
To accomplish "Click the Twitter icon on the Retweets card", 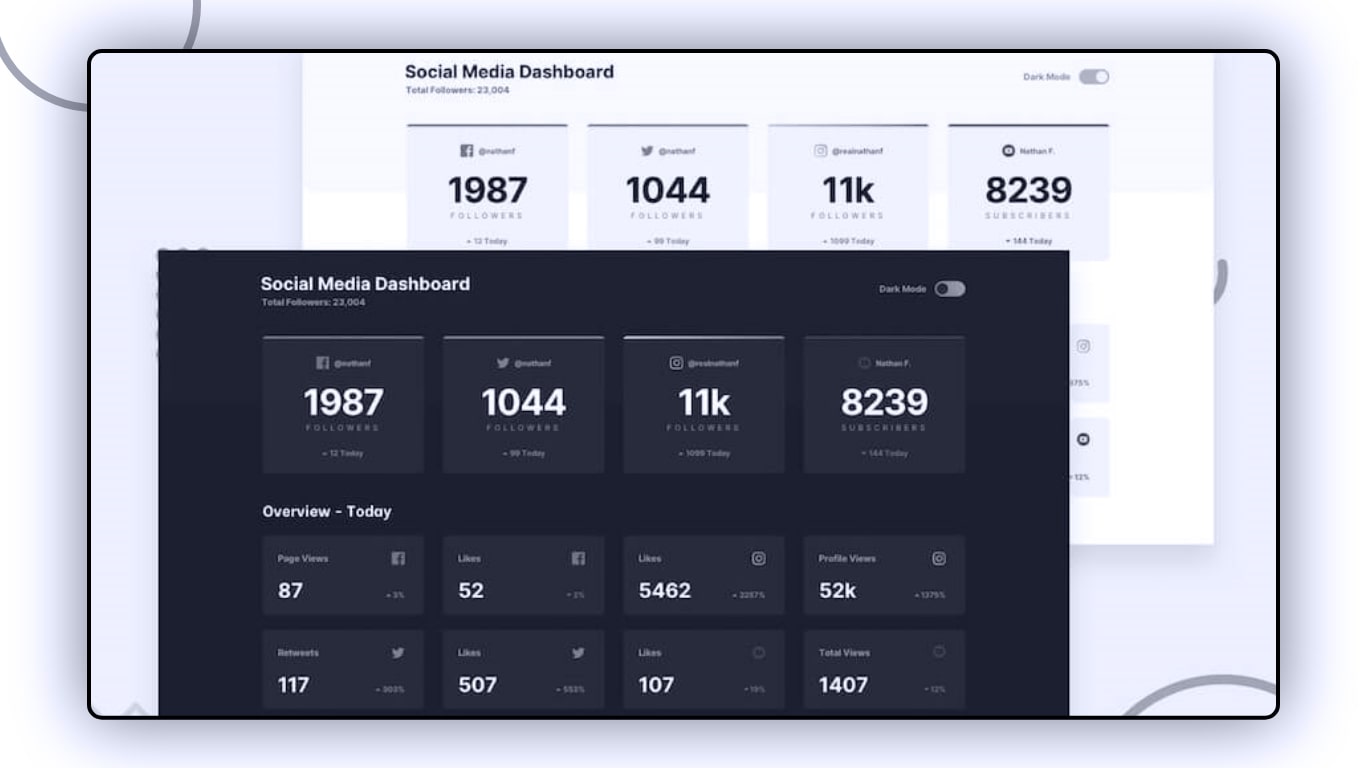I will (398, 653).
